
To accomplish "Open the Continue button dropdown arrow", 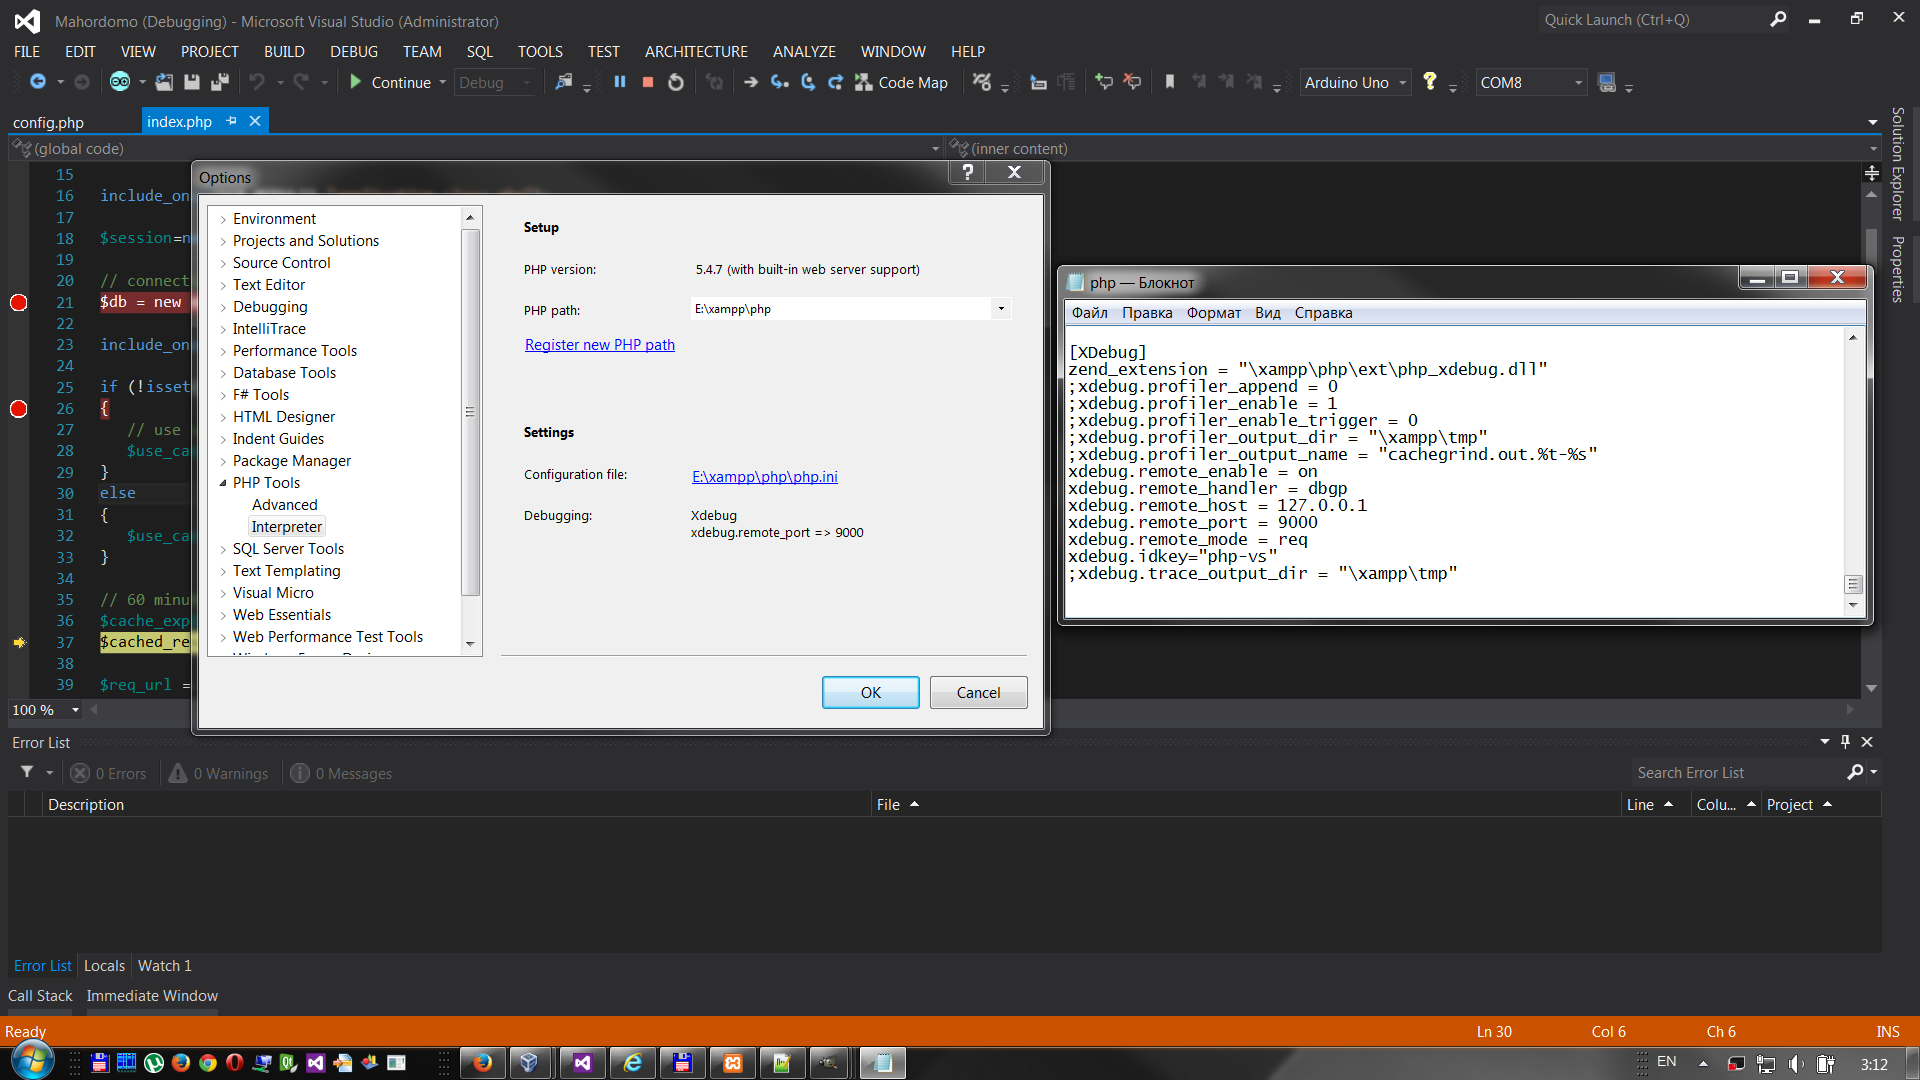I will [443, 82].
